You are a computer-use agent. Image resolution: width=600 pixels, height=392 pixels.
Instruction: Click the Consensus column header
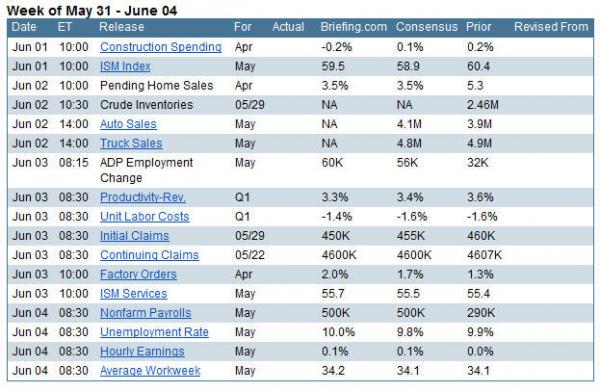point(427,27)
